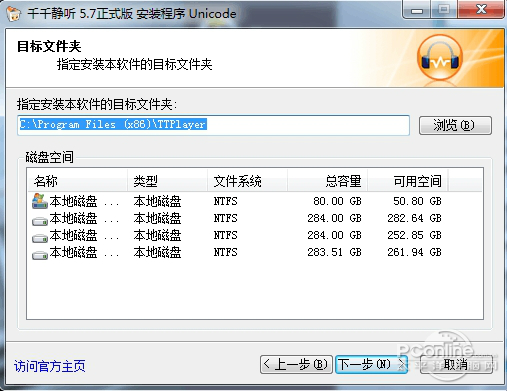Select the 50.80 GB free space value

tap(417, 201)
